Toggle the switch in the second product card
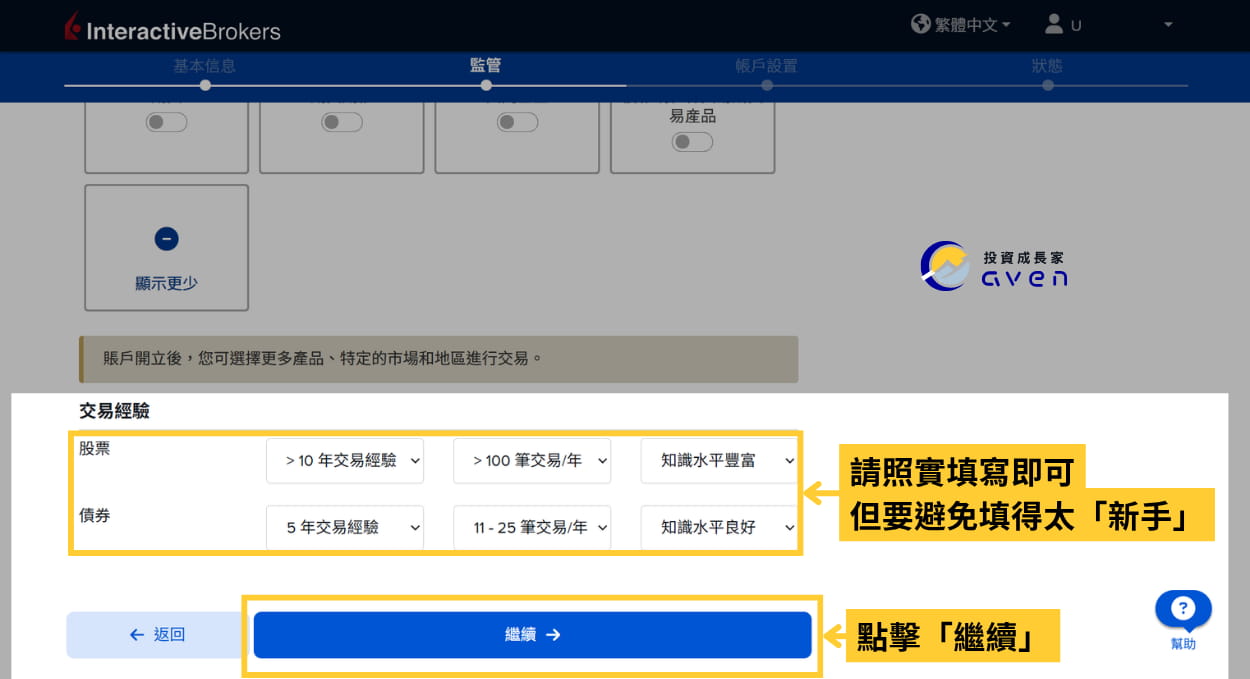 [x=342, y=122]
